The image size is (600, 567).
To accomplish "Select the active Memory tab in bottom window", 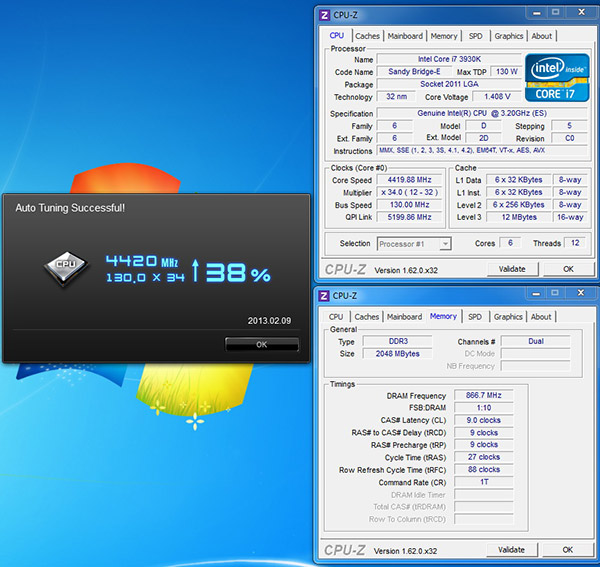I will tap(443, 316).
